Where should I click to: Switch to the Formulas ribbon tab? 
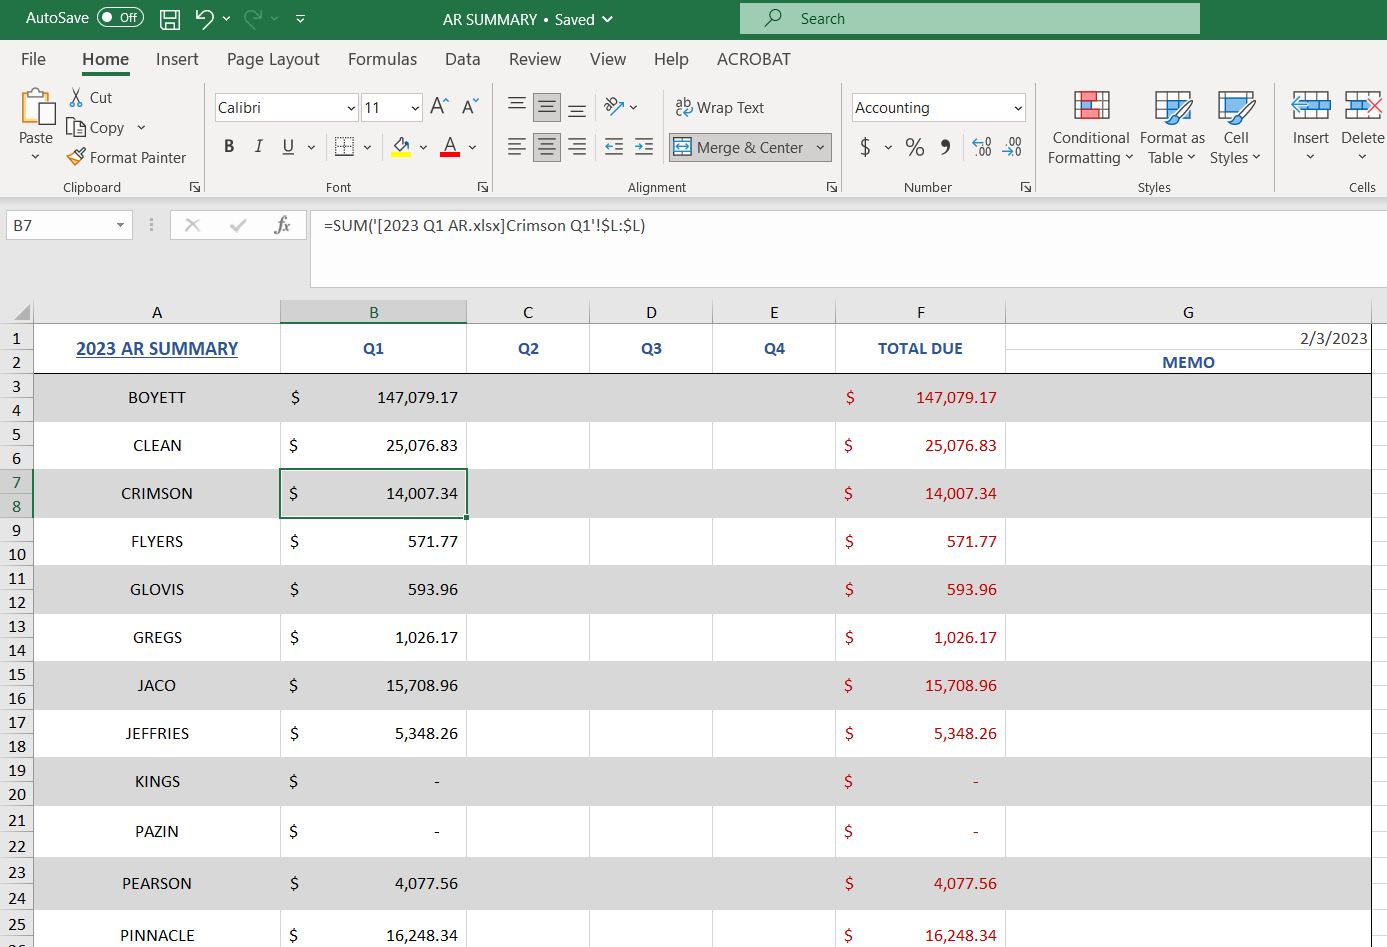[382, 59]
